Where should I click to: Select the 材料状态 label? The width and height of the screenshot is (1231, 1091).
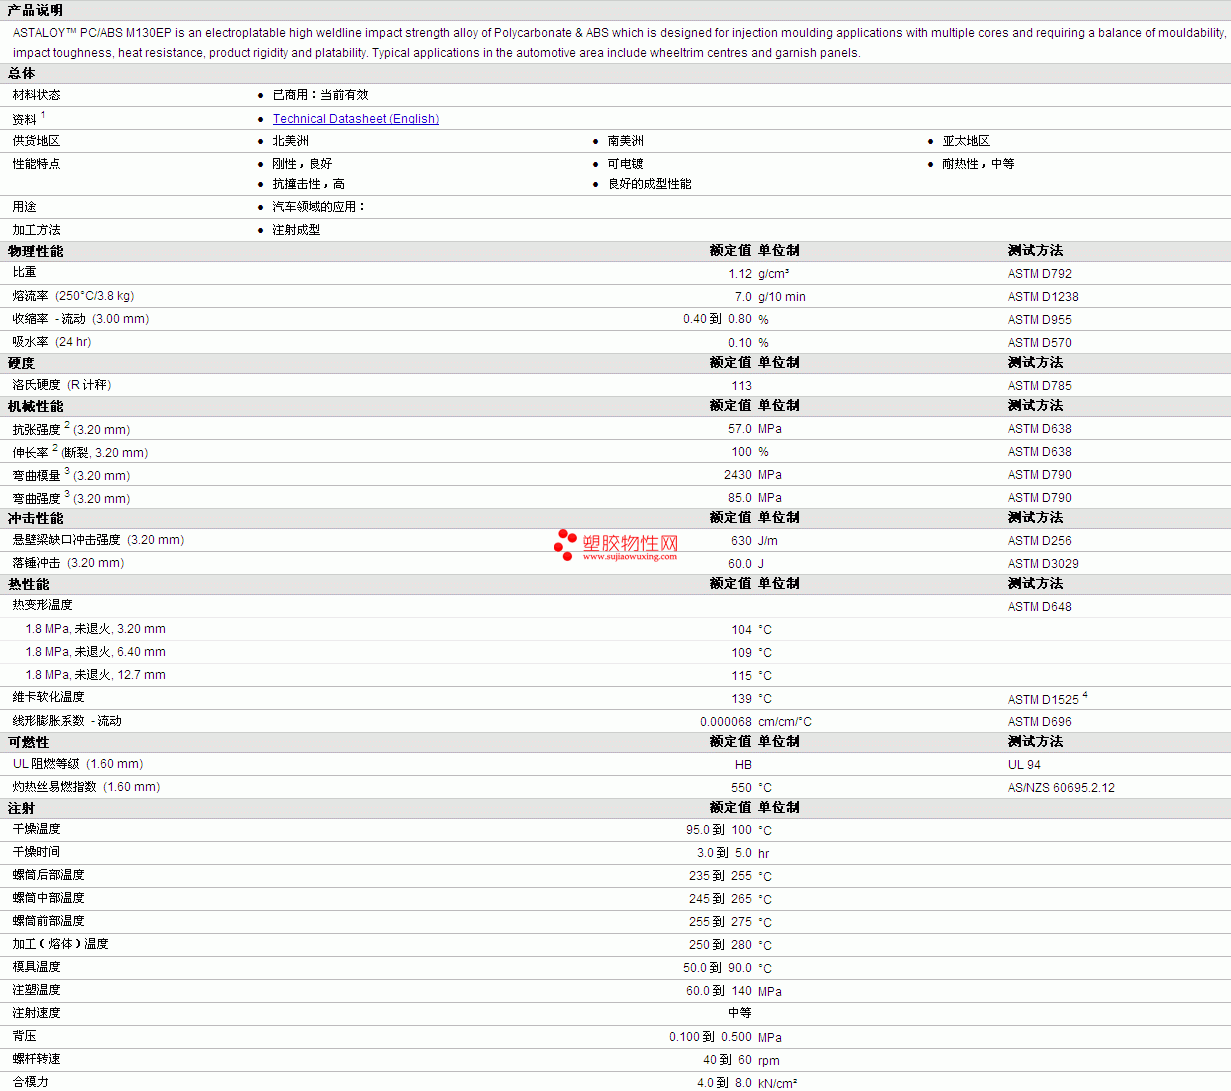[36, 95]
